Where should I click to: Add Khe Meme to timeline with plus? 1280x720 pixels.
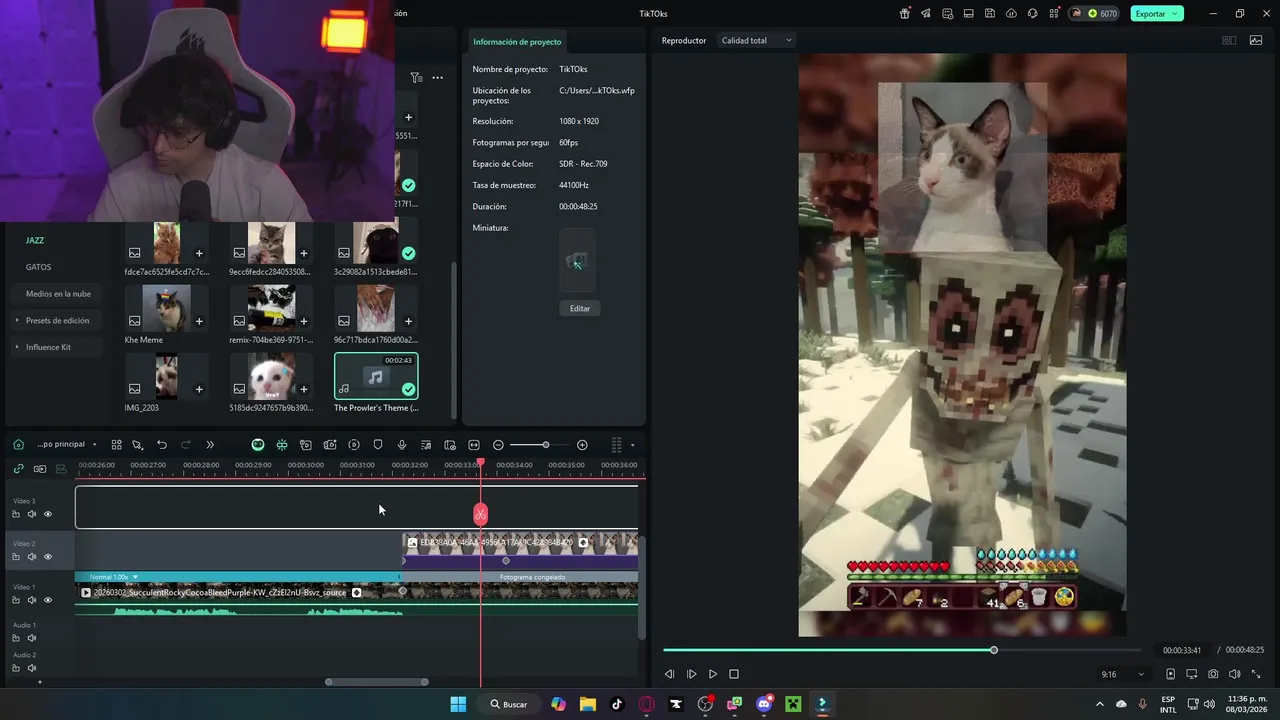point(199,321)
